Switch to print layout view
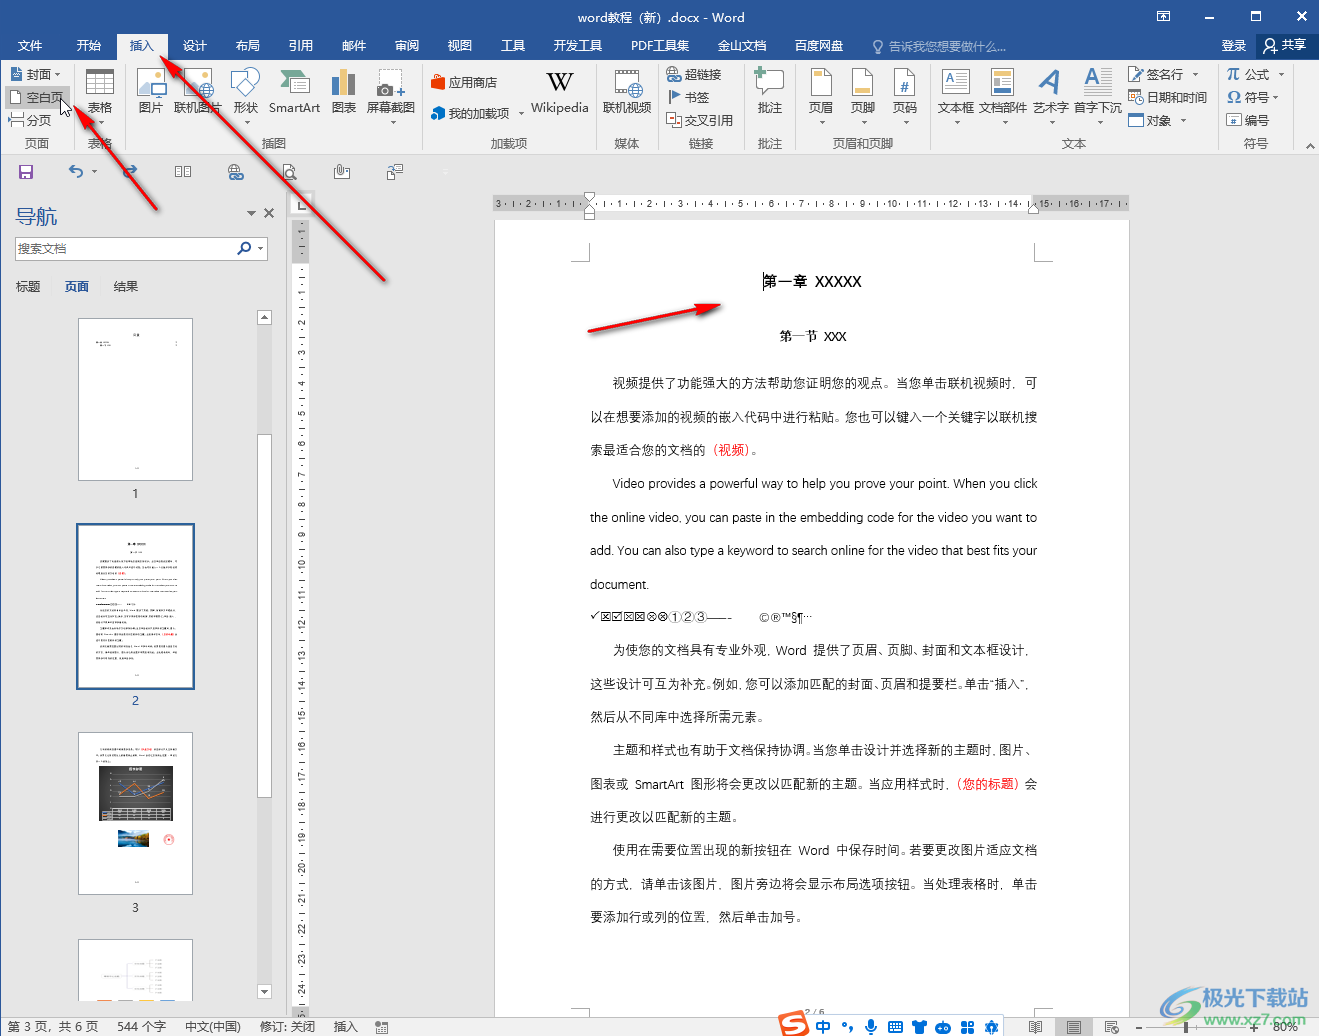Screen dimensions: 1319x1036 point(1073,1027)
